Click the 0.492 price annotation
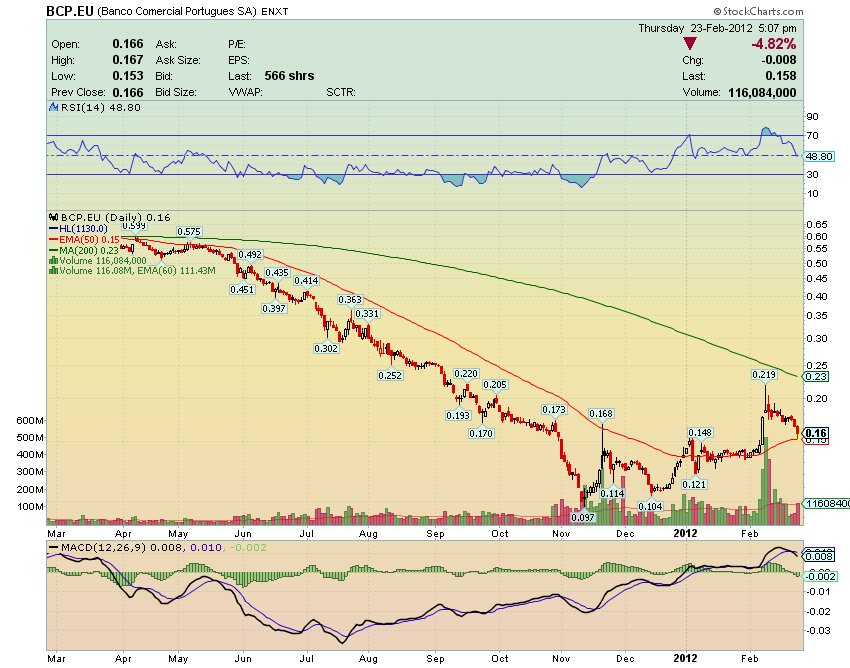 (x=250, y=254)
